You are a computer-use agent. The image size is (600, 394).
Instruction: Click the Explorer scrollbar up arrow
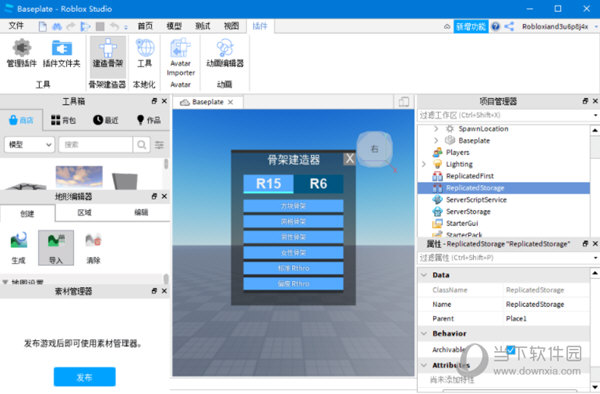pos(595,130)
